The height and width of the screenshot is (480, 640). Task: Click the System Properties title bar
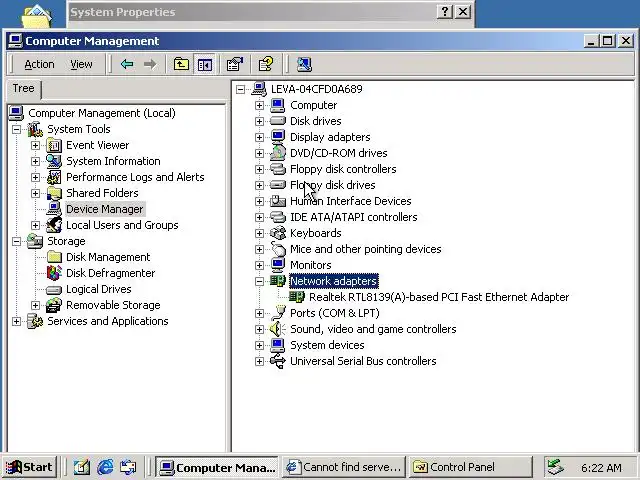coord(270,12)
